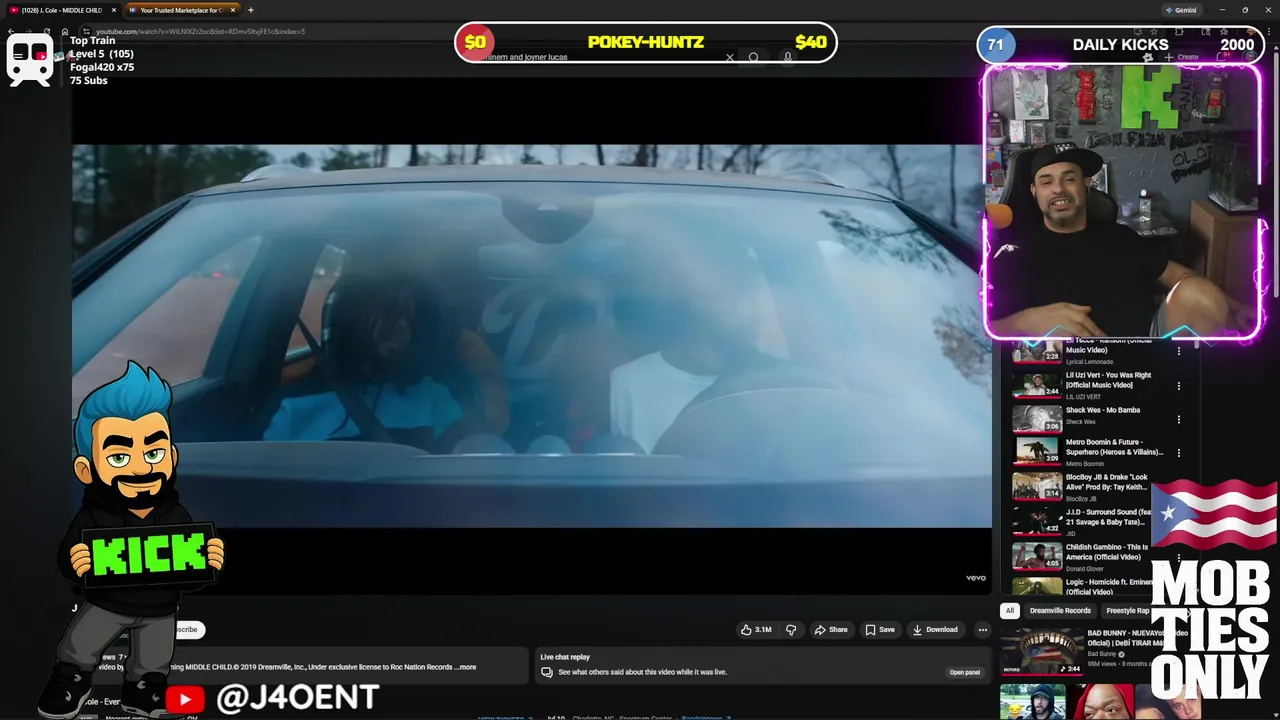Click Childish Gambino This Is America thumbnail
Viewport: 1280px width, 720px height.
point(1037,556)
